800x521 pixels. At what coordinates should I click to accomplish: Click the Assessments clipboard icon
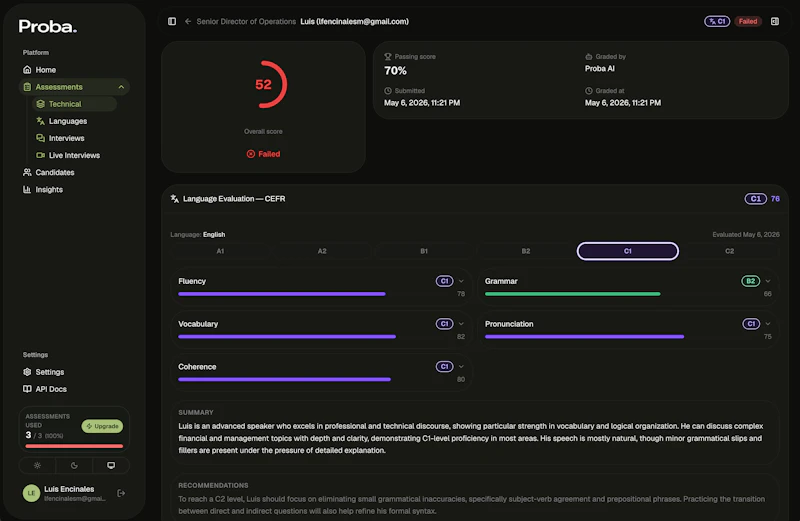pos(27,87)
